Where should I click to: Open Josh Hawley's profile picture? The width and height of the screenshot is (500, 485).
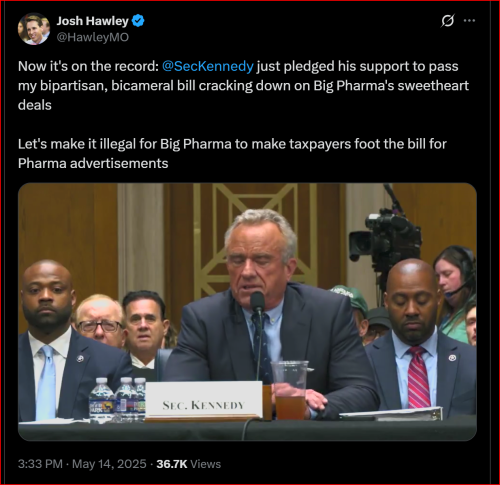pos(34,29)
